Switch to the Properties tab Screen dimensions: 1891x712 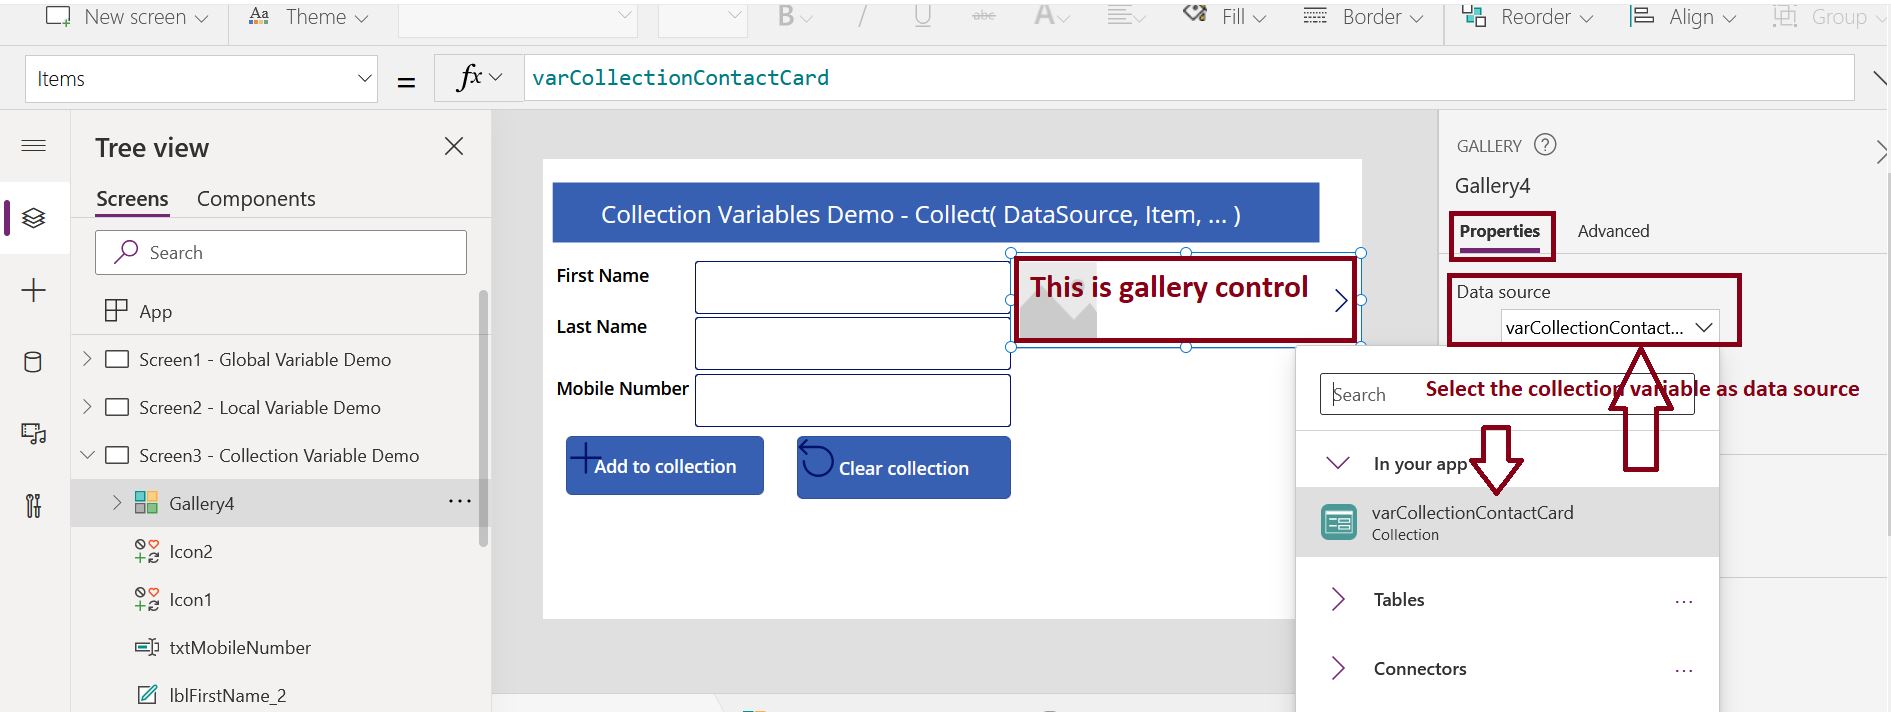point(1499,231)
